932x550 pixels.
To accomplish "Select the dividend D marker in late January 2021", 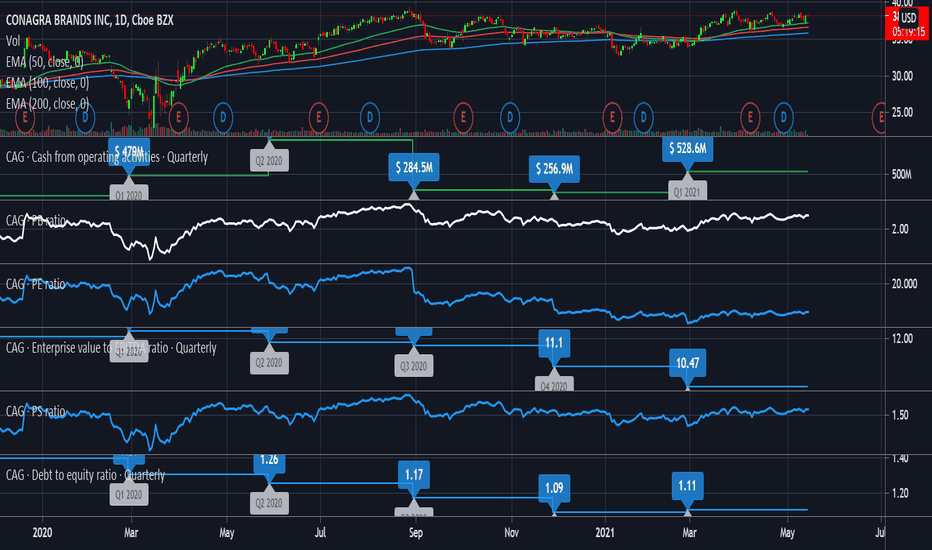I will click(x=643, y=117).
